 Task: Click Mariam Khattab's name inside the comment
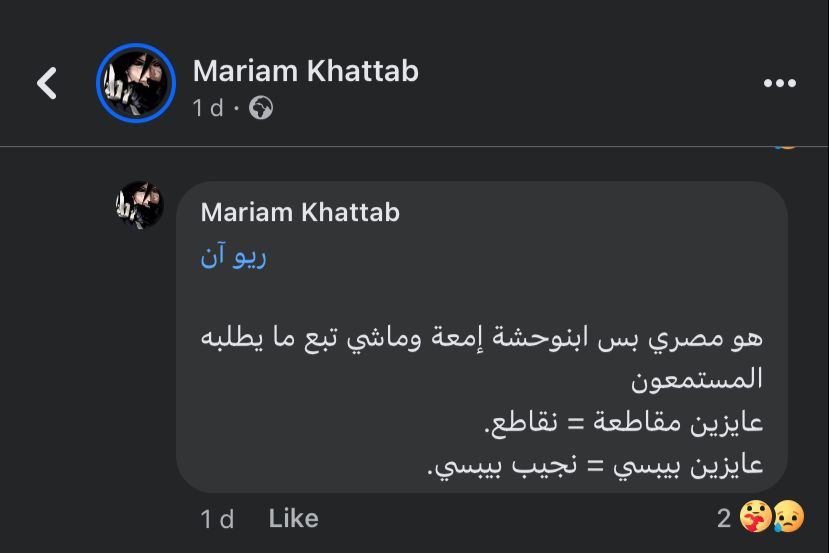click(x=300, y=212)
